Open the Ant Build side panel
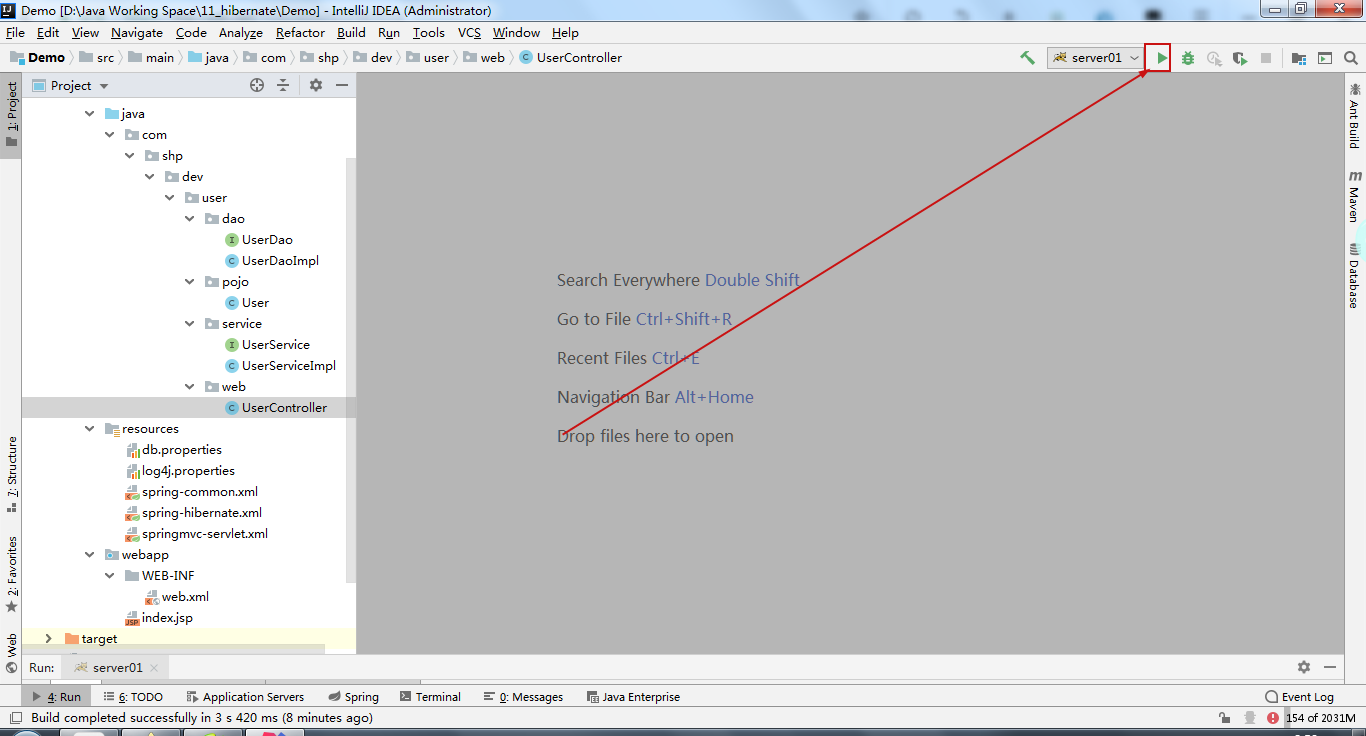Screen dimensions: 1366x736 [1355, 116]
